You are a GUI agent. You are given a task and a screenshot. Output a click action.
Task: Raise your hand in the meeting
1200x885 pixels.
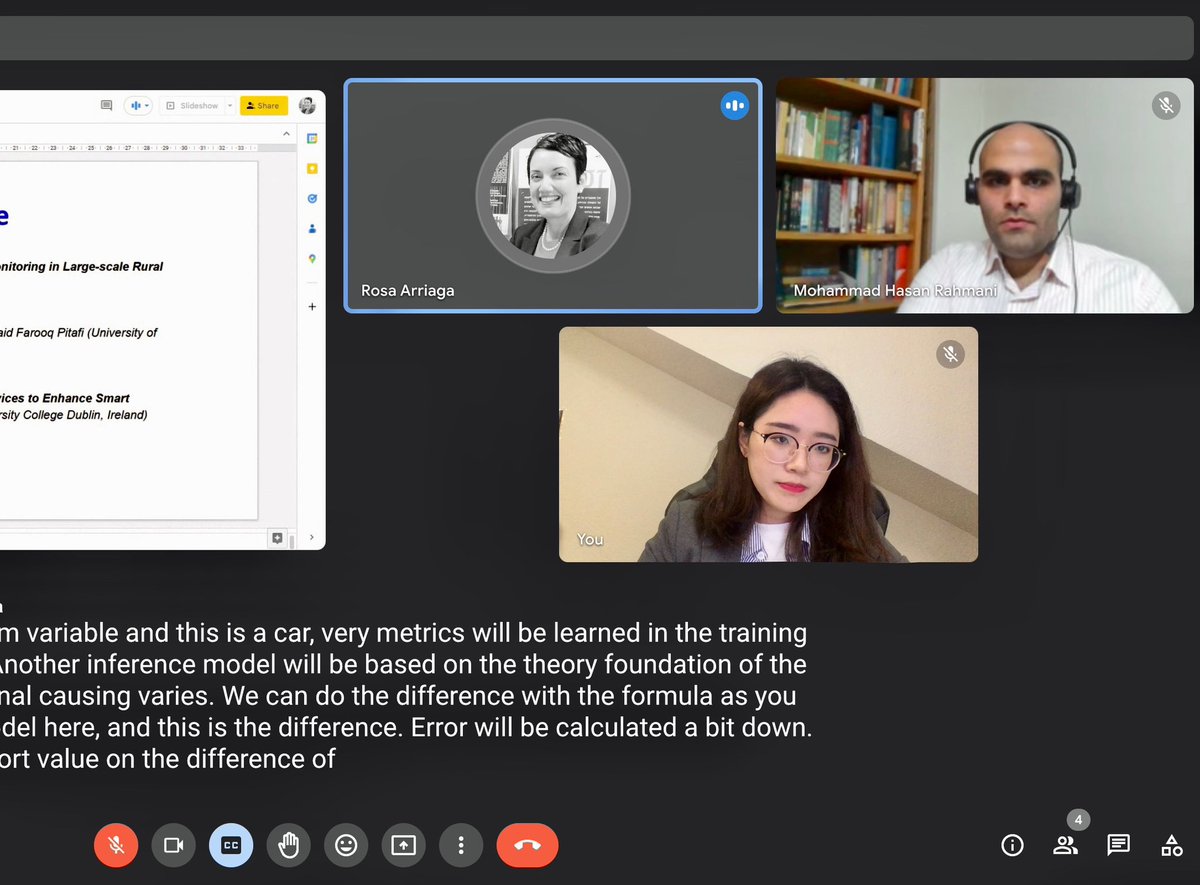tap(288, 845)
